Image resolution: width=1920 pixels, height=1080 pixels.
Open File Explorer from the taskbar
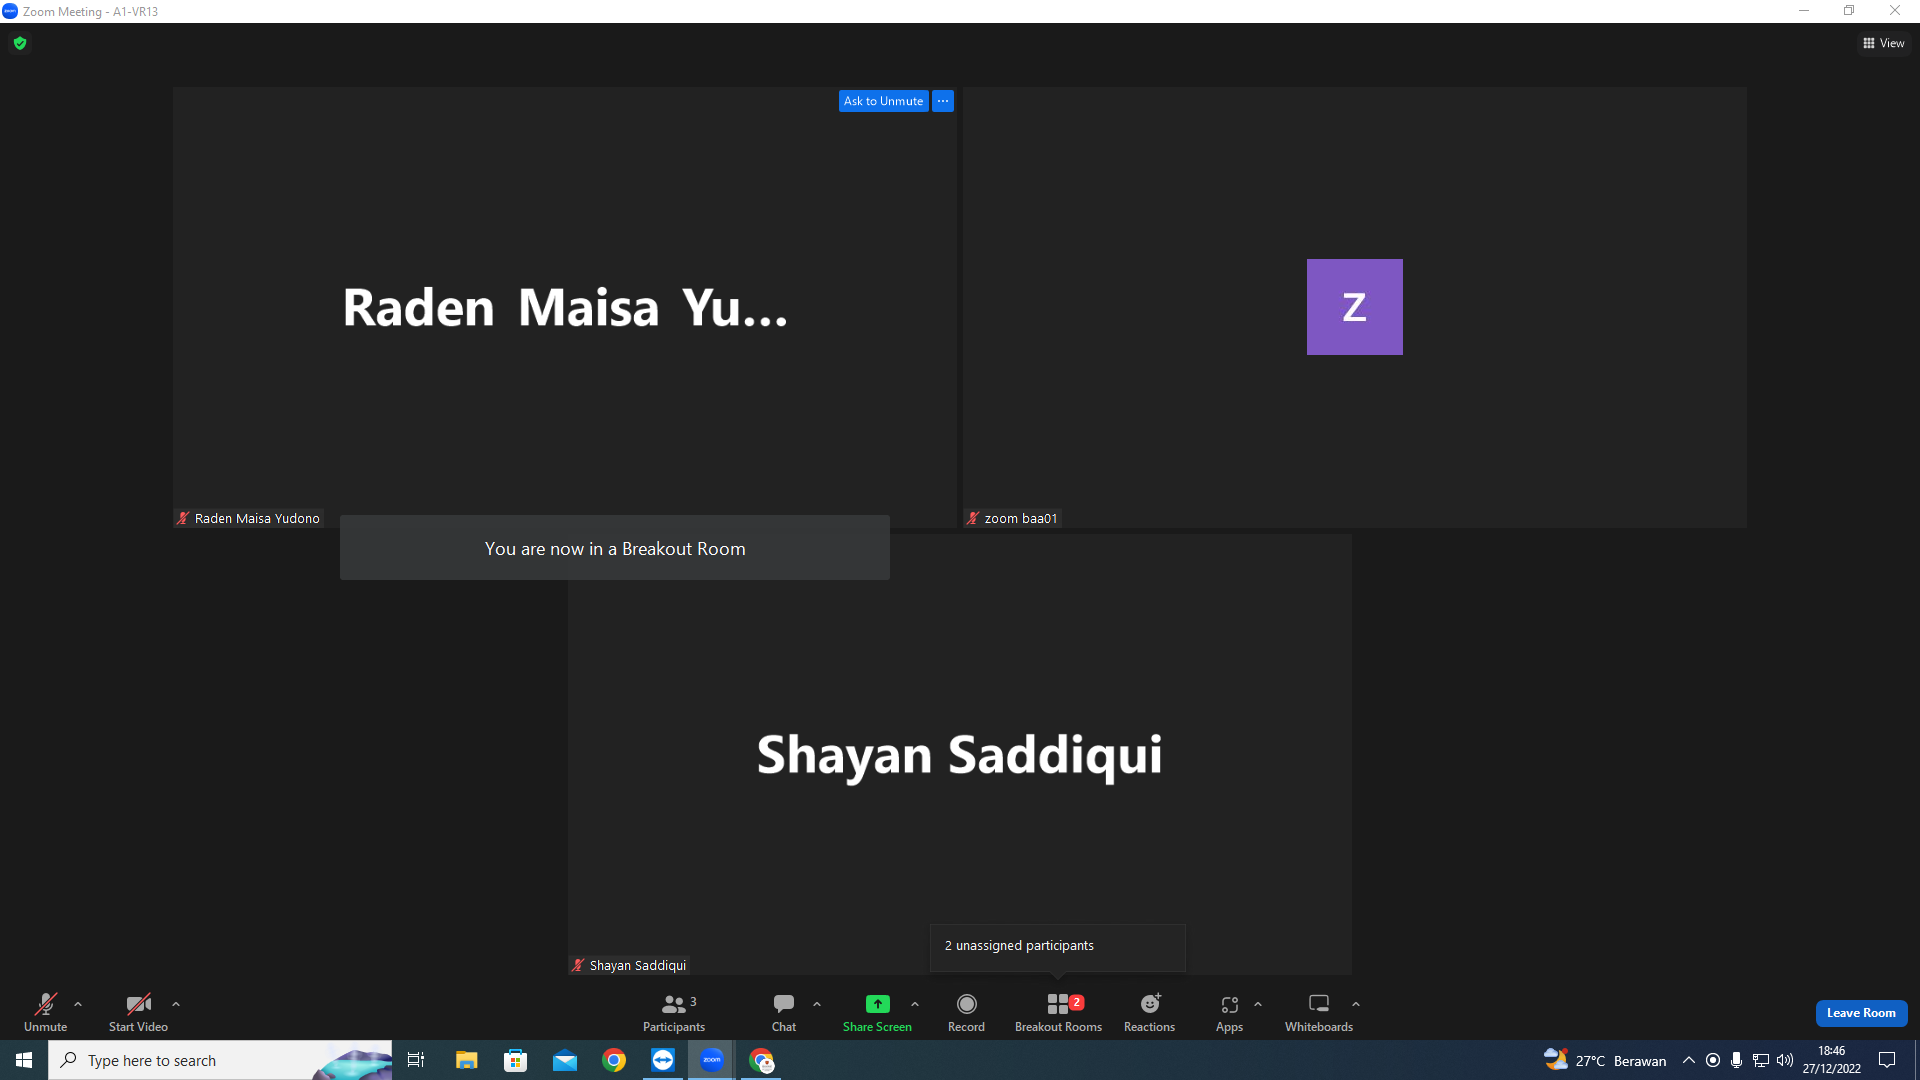click(466, 1060)
